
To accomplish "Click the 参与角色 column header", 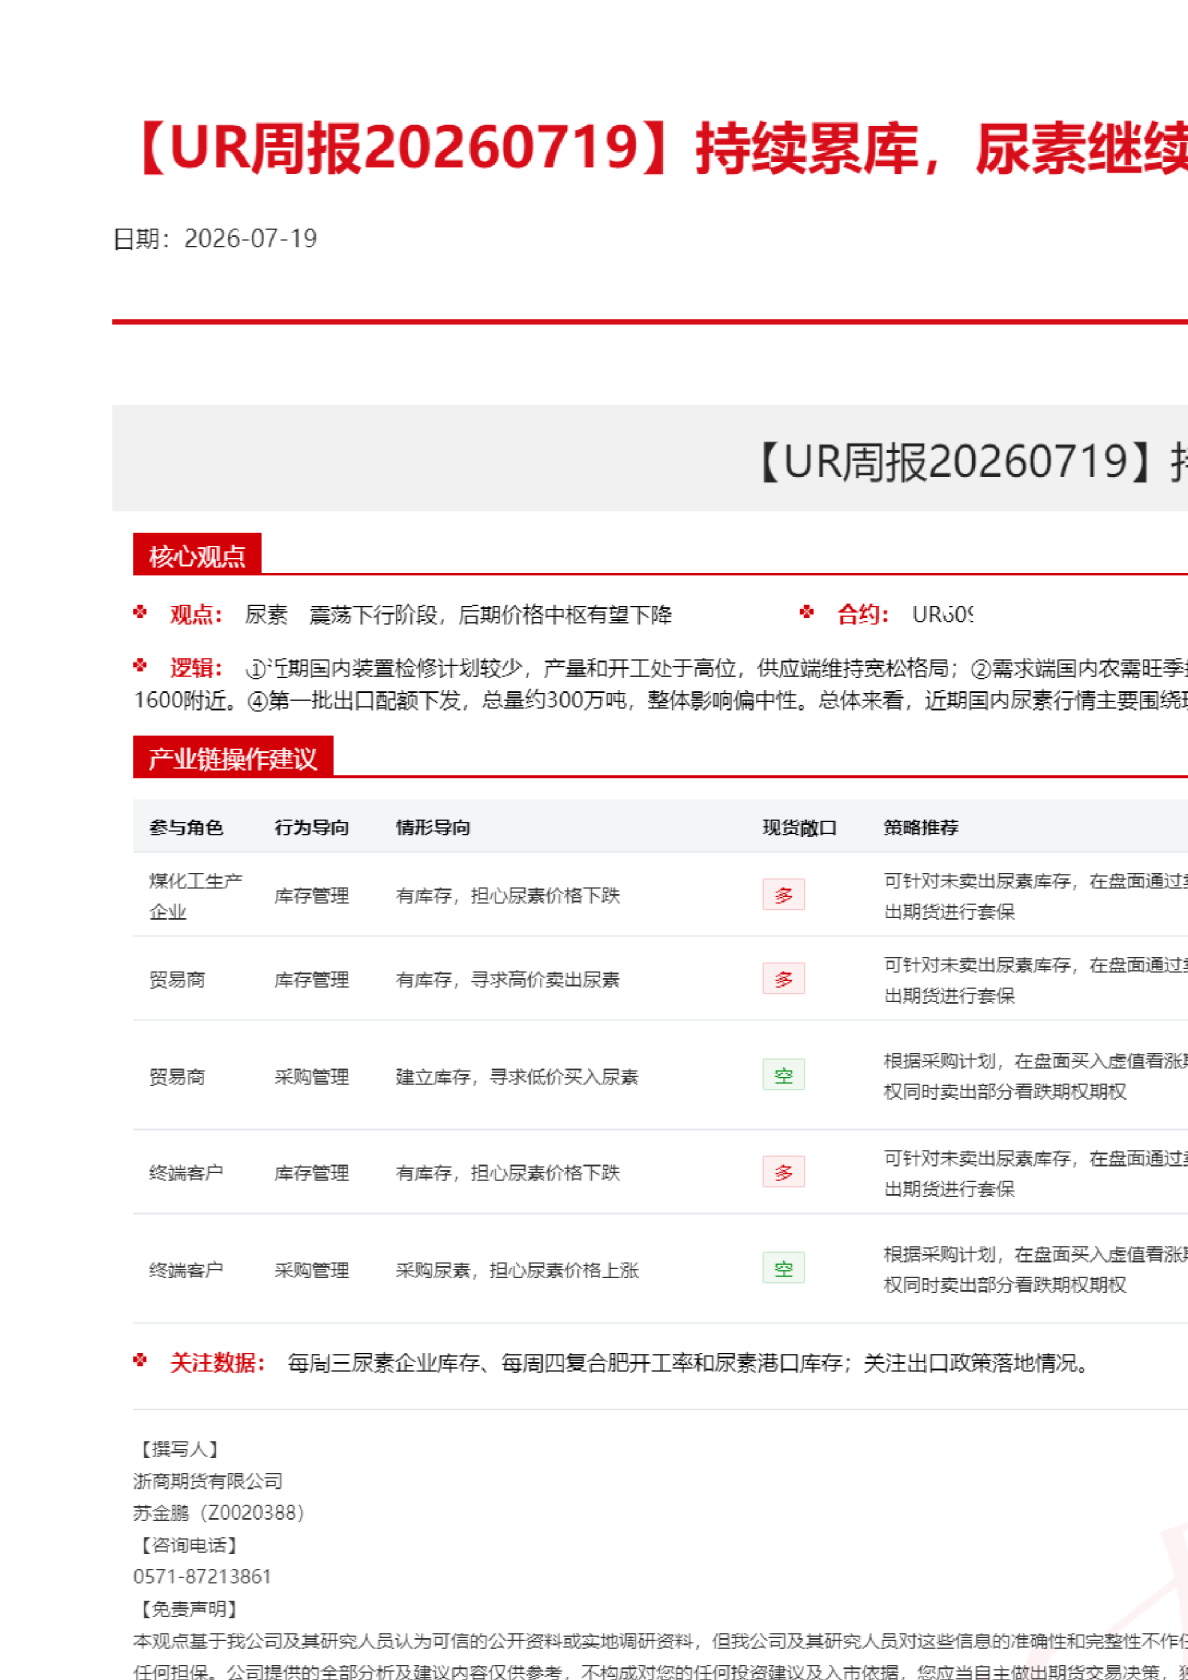I will [186, 827].
